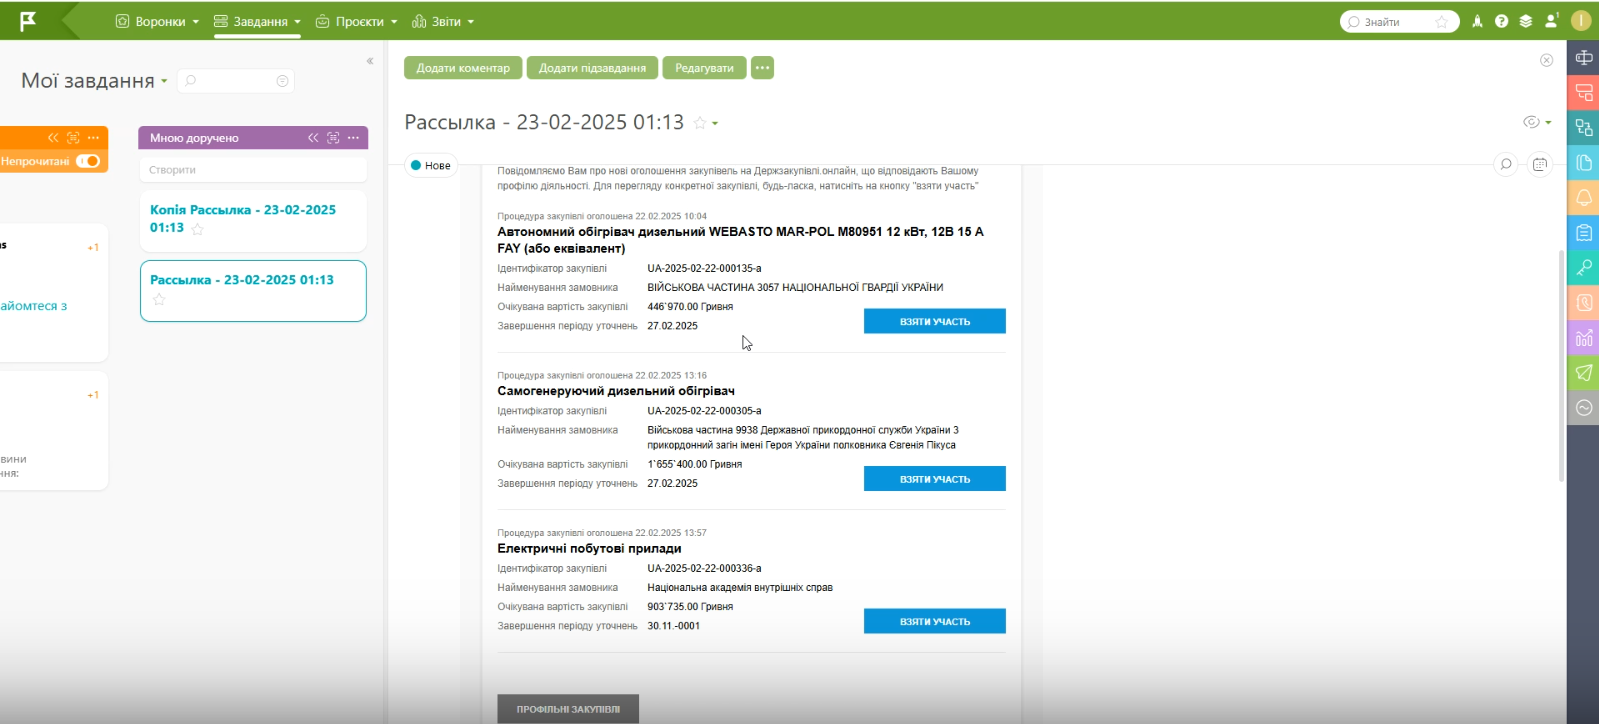Image resolution: width=1599 pixels, height=724 pixels.
Task: Collapse the Мною доручено column
Action: click(313, 138)
